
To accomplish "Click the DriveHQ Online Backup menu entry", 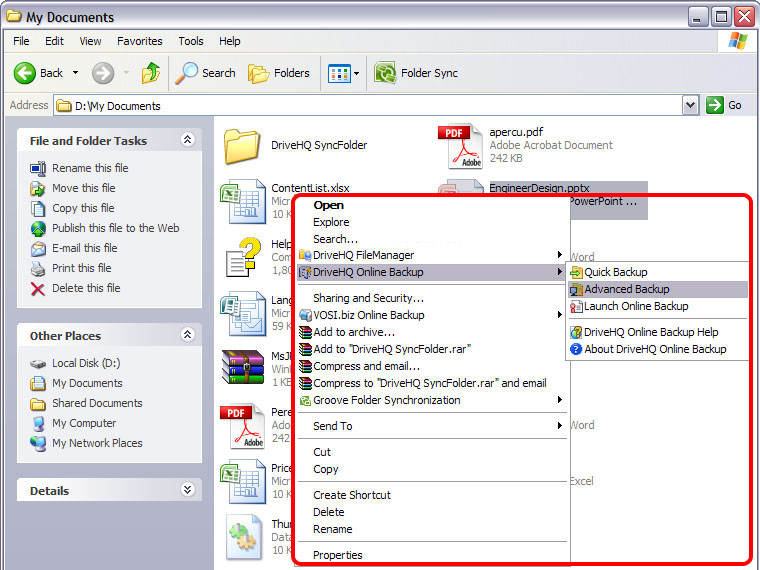I will coord(431,272).
